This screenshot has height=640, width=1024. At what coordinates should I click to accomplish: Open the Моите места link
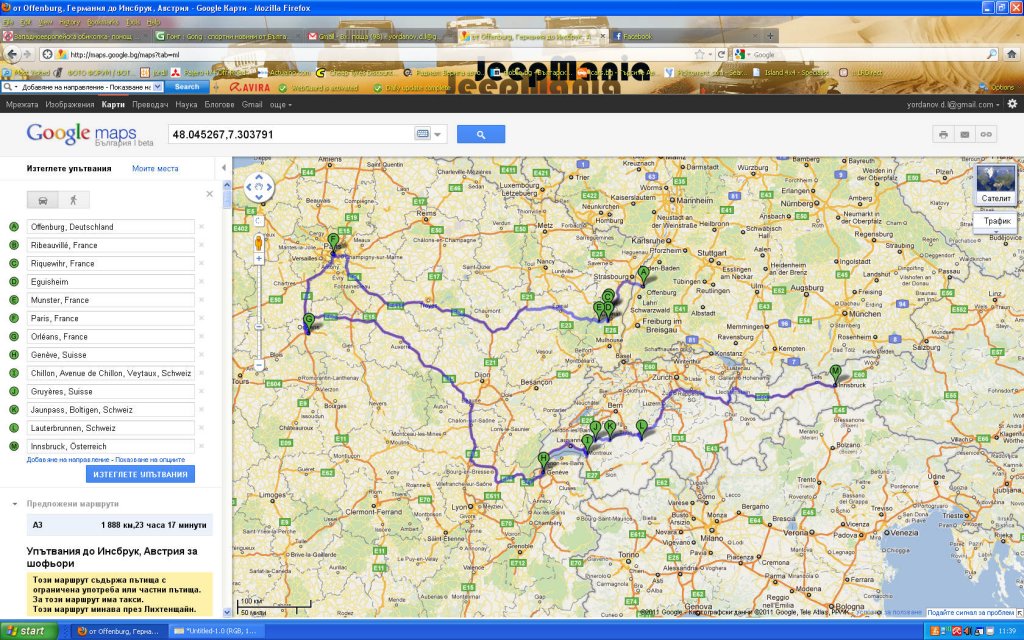point(155,168)
